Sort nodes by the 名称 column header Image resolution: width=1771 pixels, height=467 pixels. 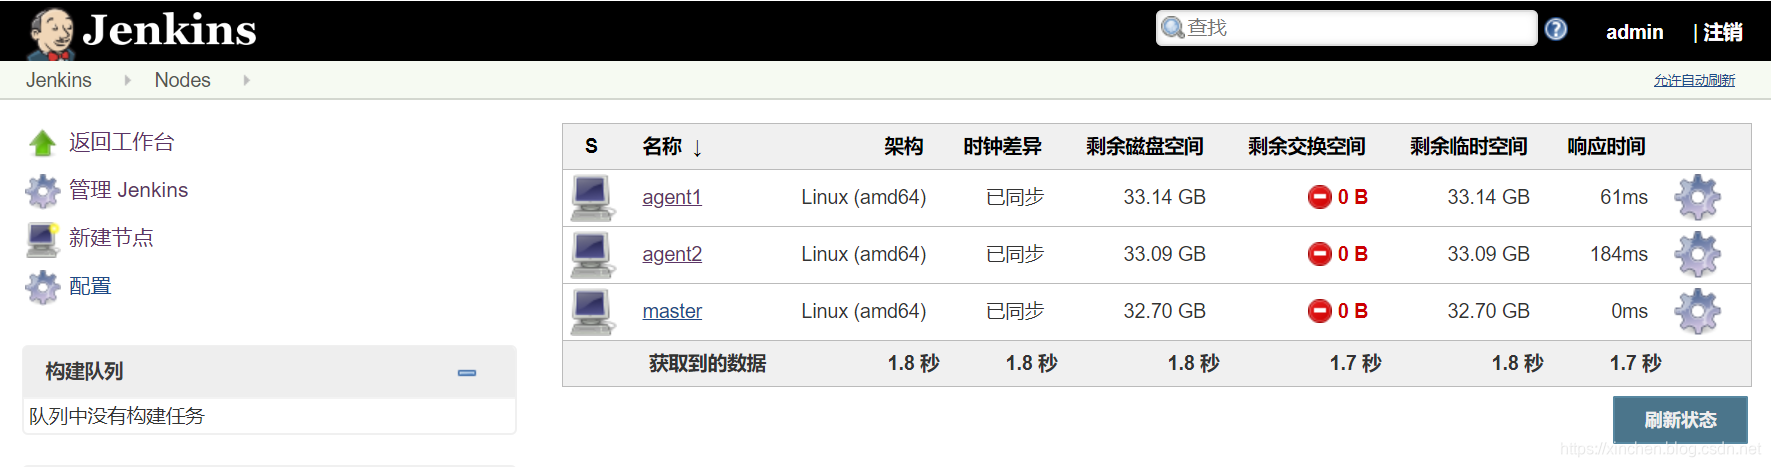click(661, 147)
